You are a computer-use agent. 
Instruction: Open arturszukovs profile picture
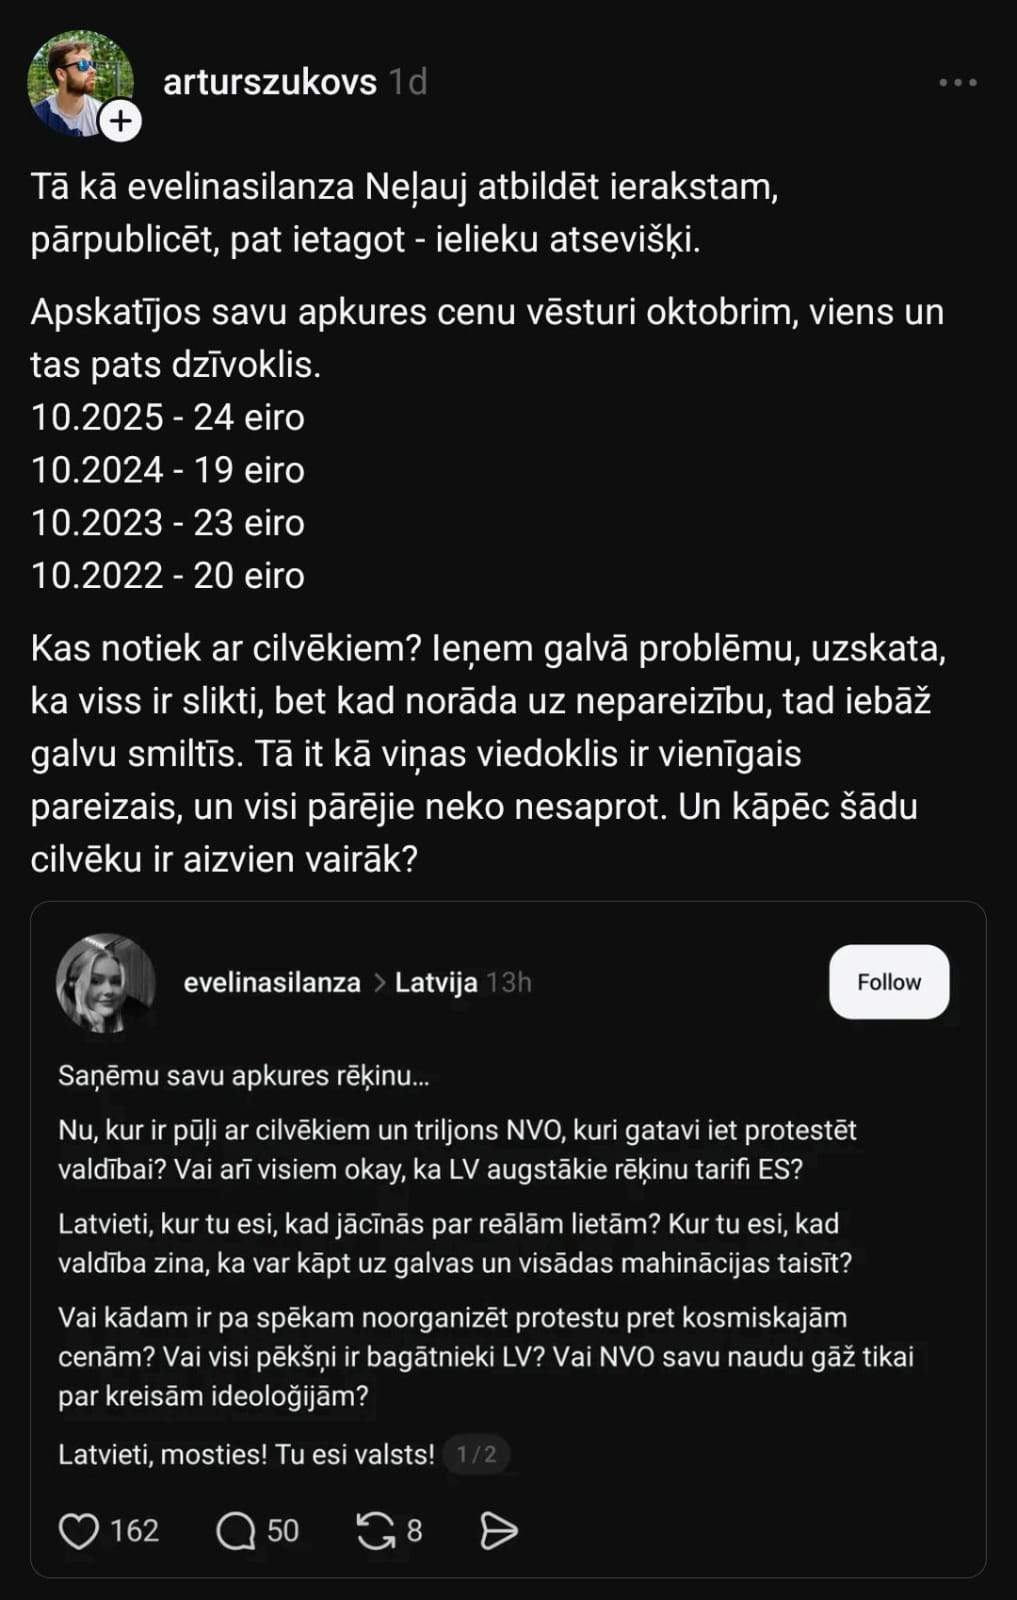pyautogui.click(x=78, y=80)
